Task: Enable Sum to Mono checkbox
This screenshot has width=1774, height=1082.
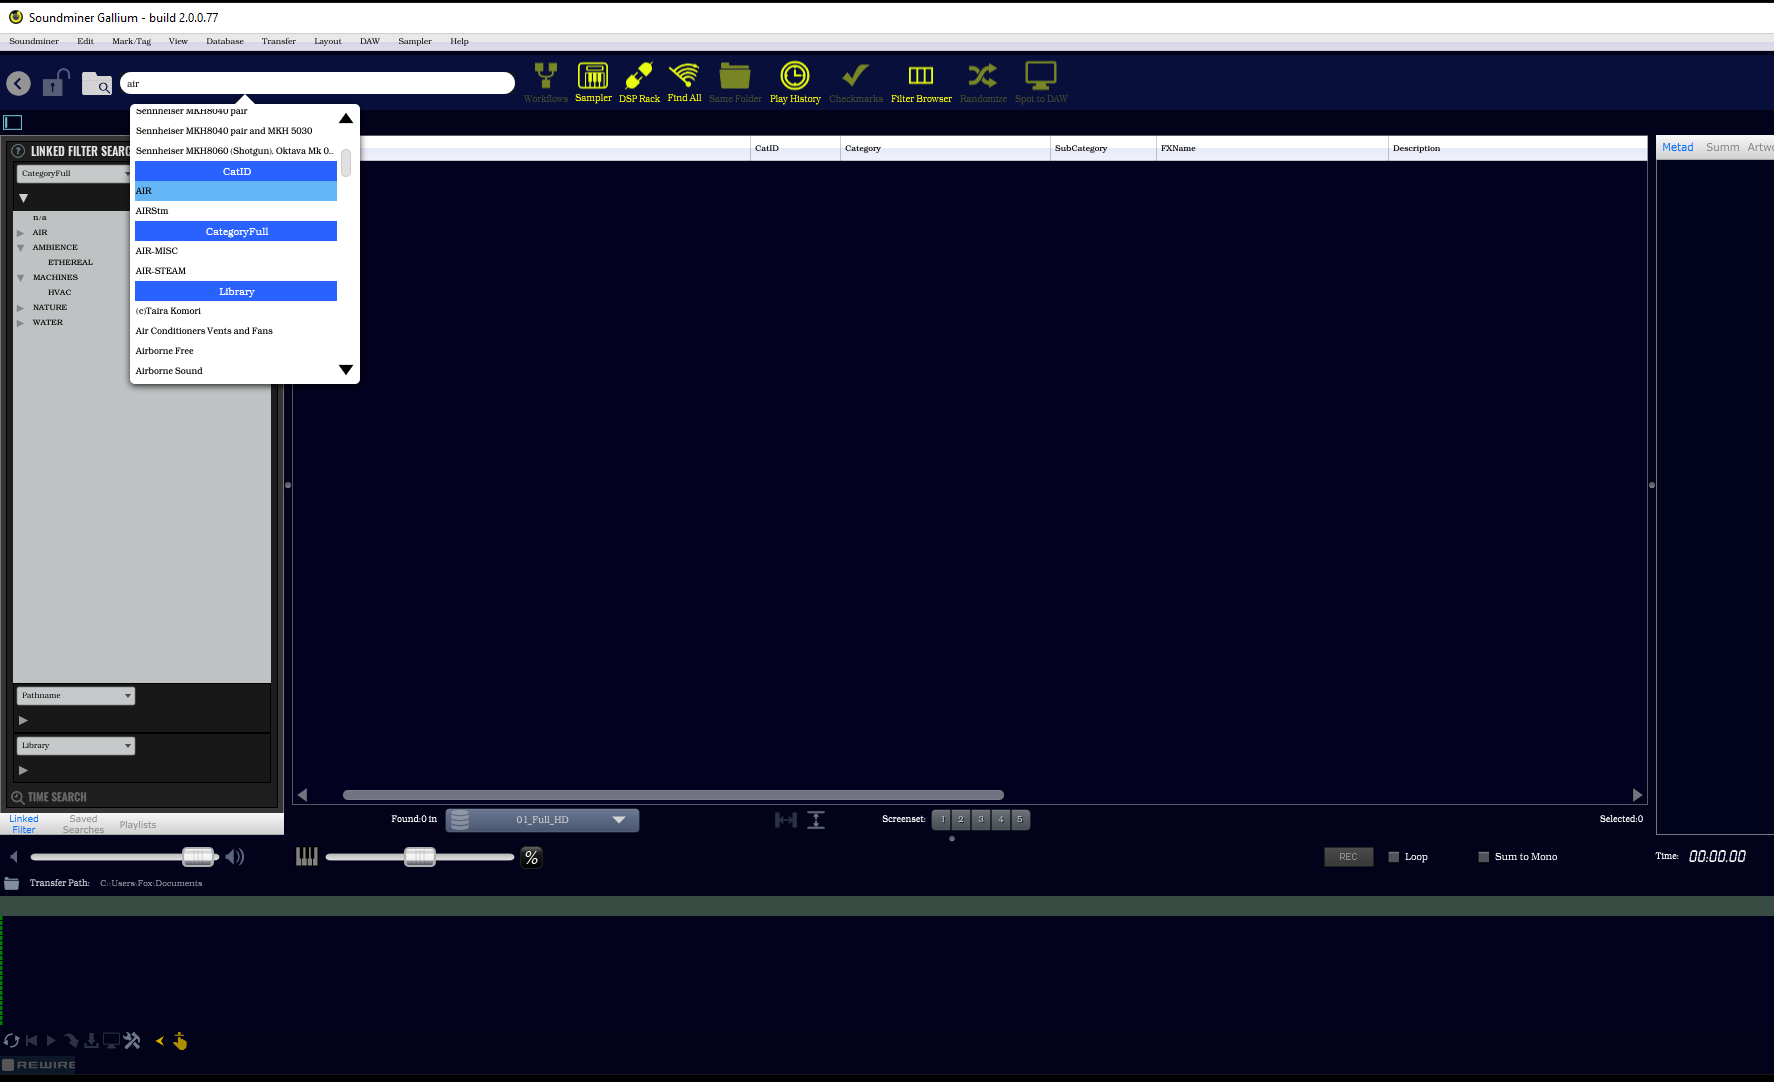Action: click(1484, 857)
